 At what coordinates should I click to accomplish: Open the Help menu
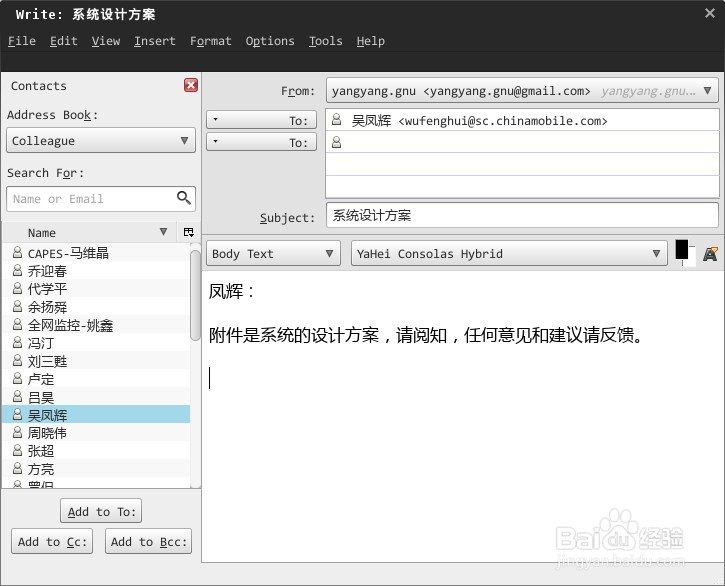pyautogui.click(x=370, y=41)
